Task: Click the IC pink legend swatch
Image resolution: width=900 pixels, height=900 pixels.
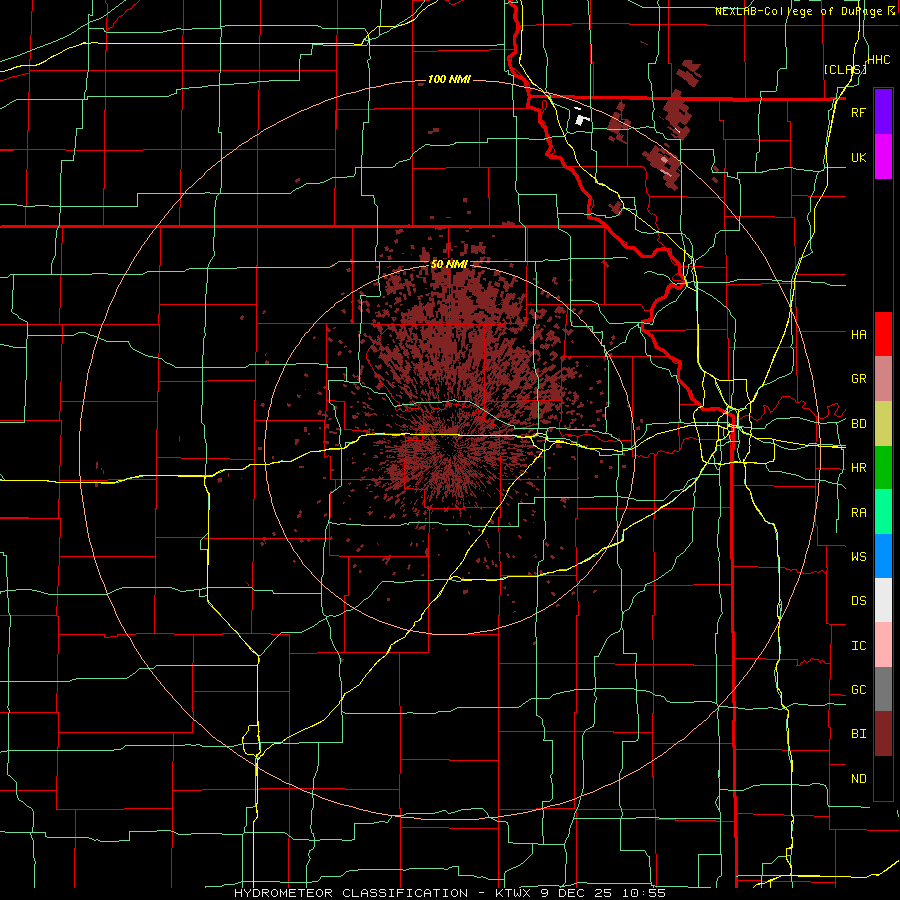Action: (883, 645)
